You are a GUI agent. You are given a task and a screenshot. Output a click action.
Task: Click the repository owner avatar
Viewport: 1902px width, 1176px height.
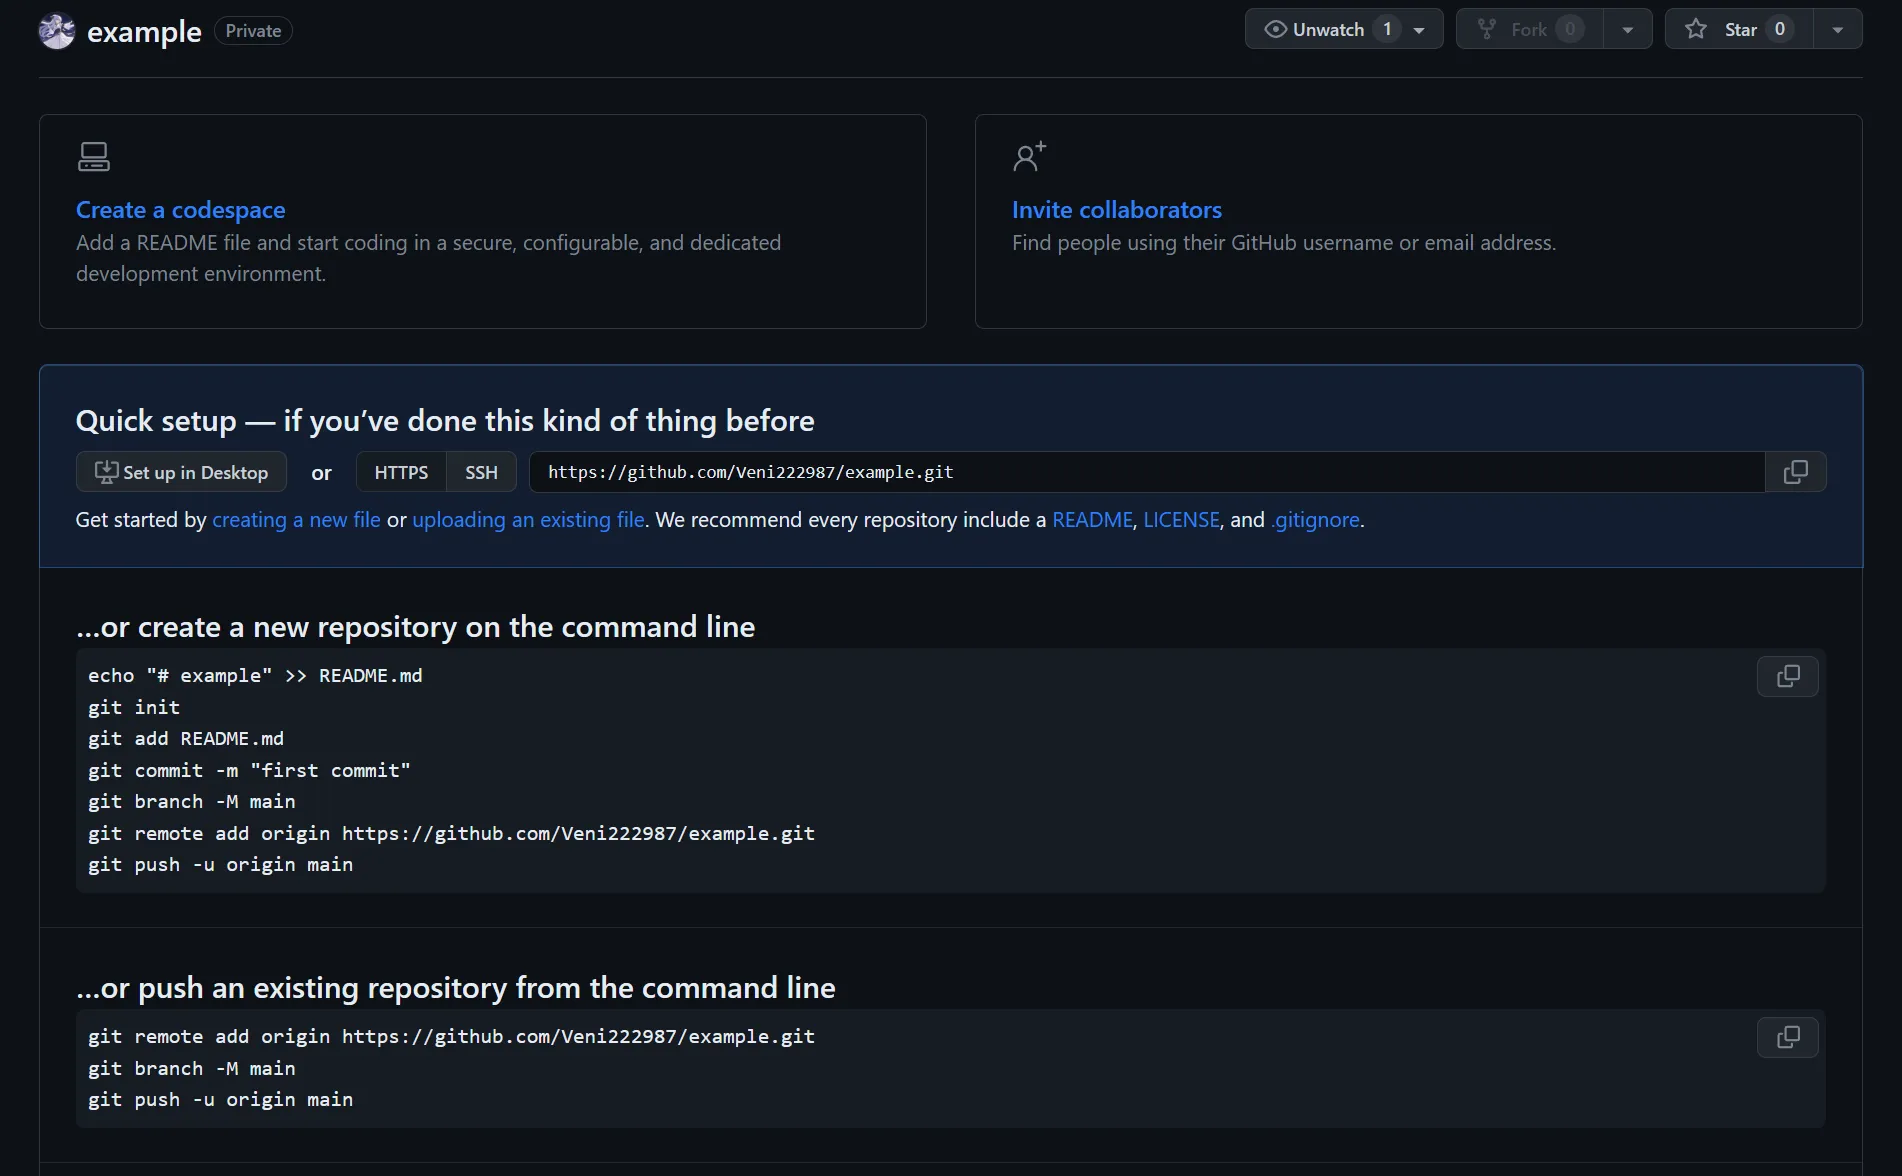coord(57,31)
